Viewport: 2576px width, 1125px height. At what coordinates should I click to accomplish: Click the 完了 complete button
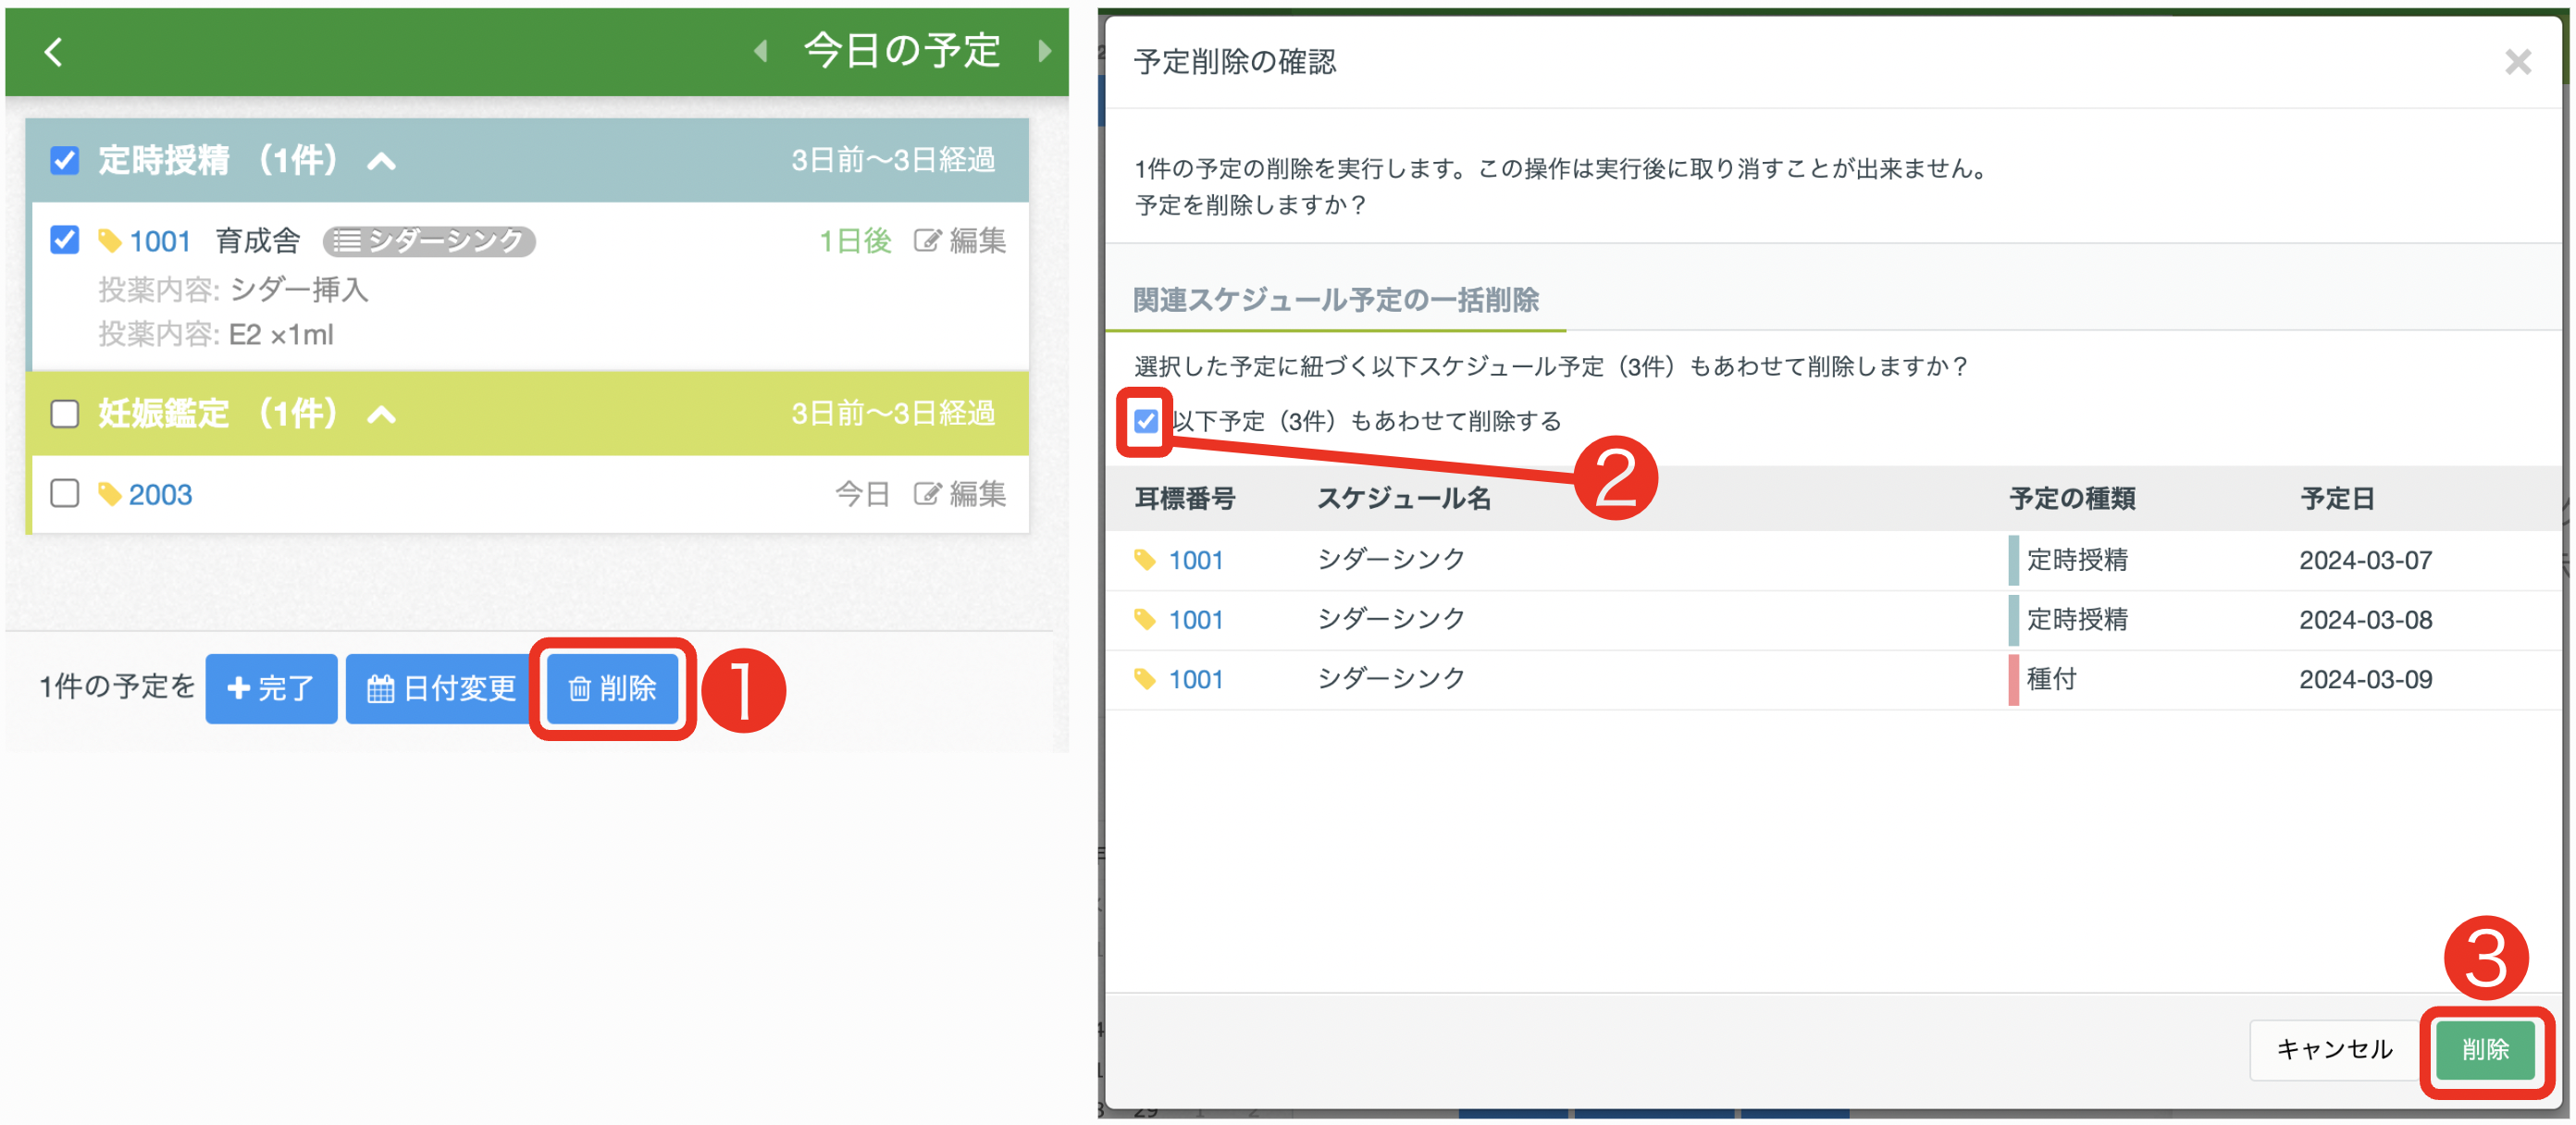[x=271, y=689]
